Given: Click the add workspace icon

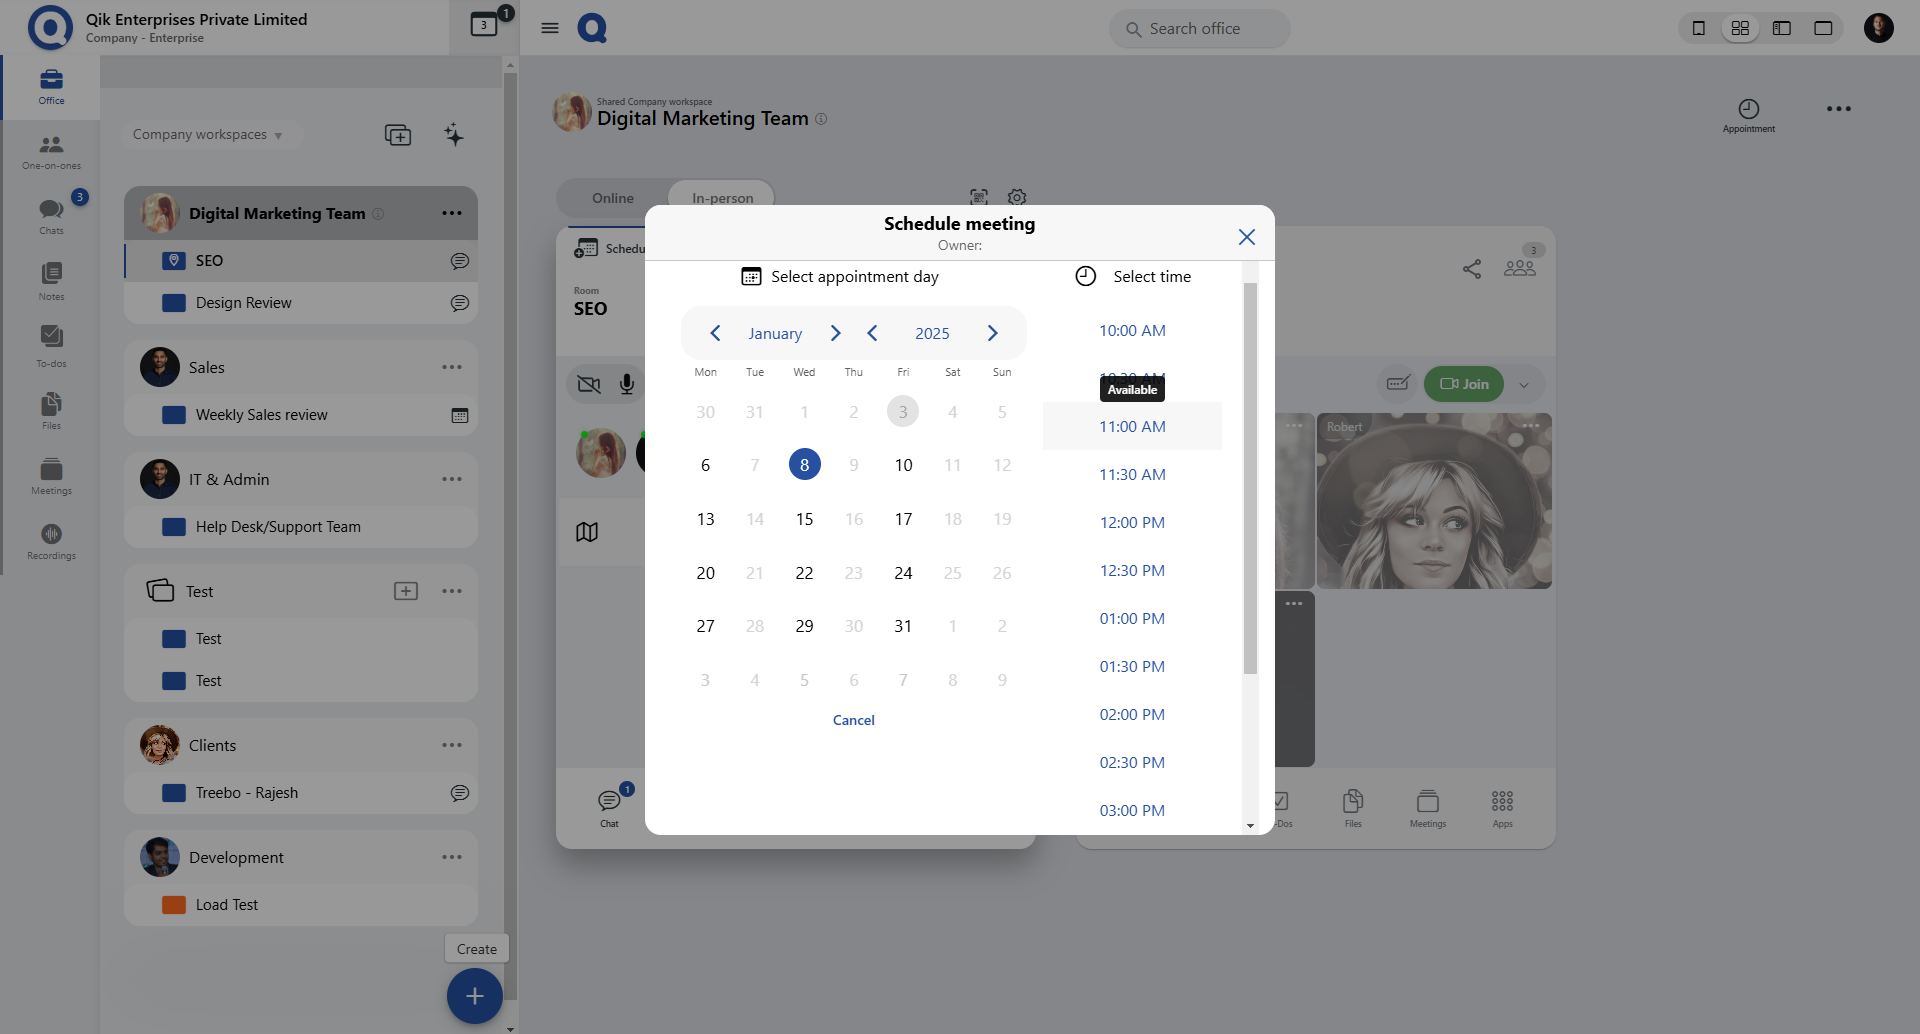Looking at the screenshot, I should 398,135.
